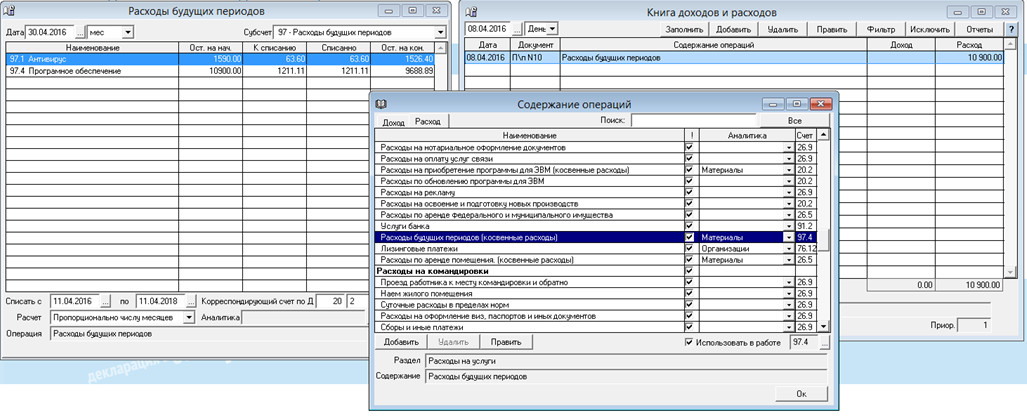
Task: Click the Счет column header
Action: [x=806, y=135]
